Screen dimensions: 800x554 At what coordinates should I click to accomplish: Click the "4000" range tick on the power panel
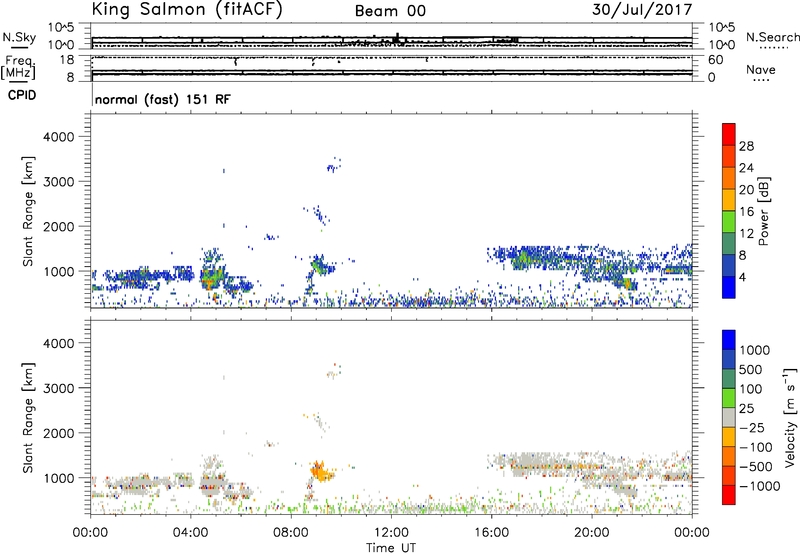point(58,137)
